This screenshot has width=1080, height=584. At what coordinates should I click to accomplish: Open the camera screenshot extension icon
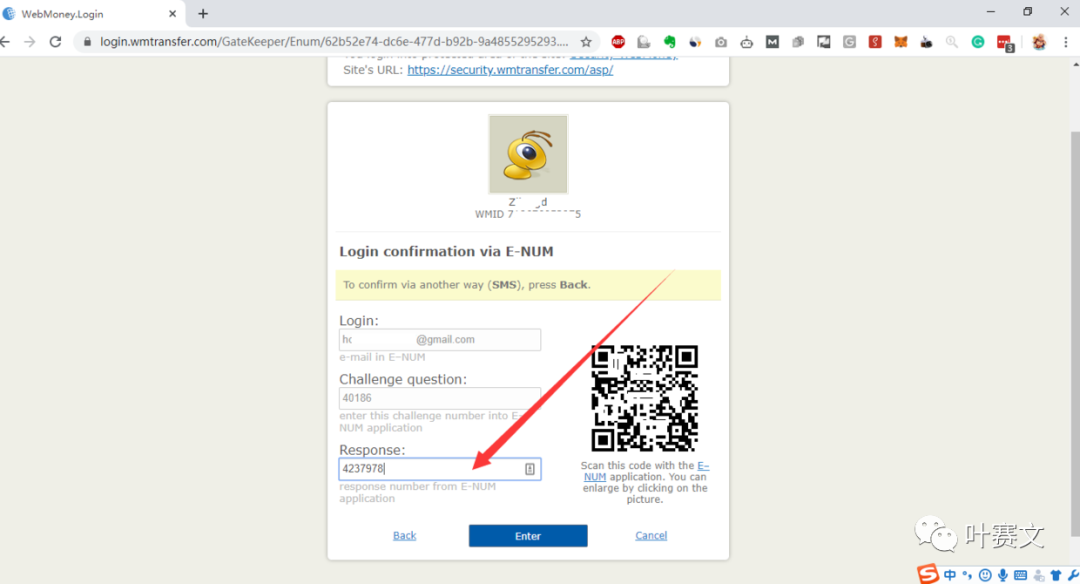(720, 42)
